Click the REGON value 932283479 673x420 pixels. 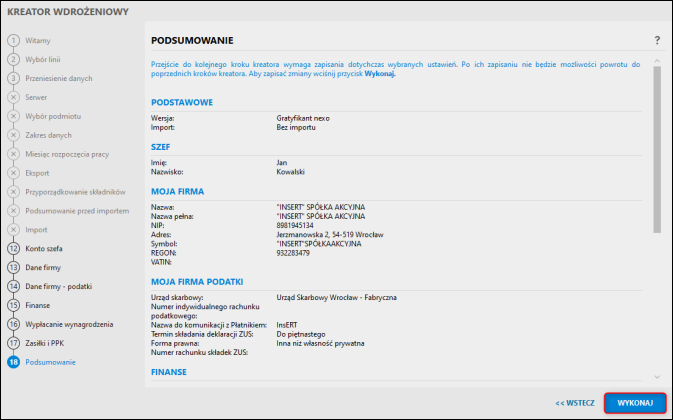tap(293, 253)
